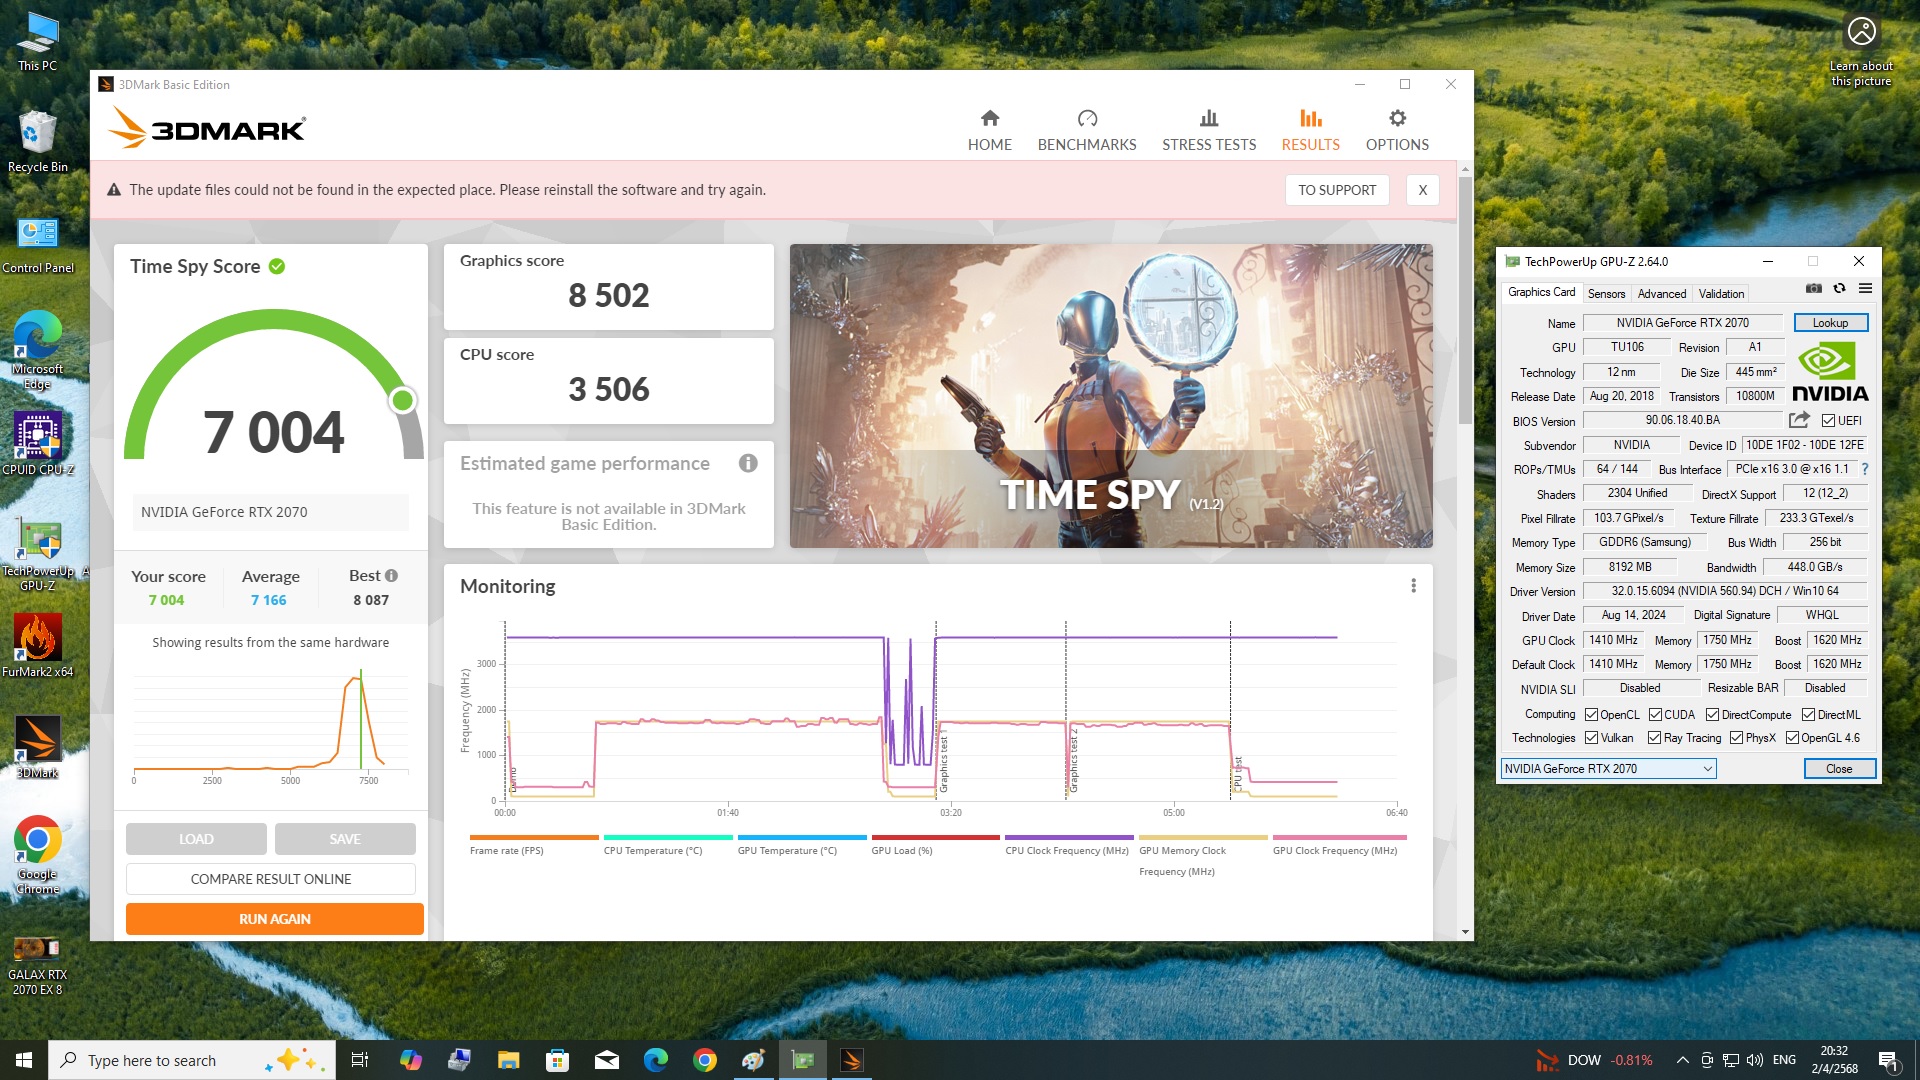Screen dimensions: 1920x1080
Task: Switch to the STRESS TESTS tab
Action: [x=1209, y=130]
